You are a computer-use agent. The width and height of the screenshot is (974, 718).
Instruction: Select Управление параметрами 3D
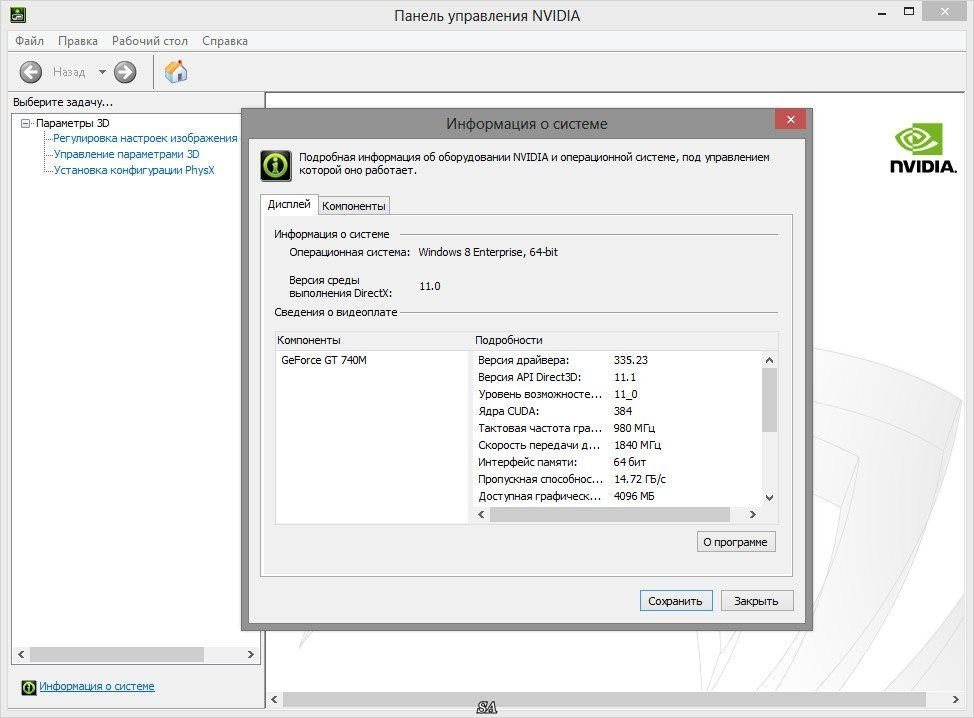click(x=126, y=154)
